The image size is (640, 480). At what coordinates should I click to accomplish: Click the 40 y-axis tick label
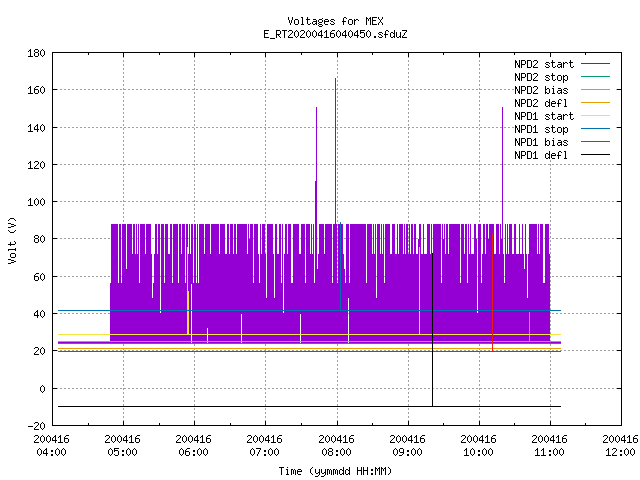[39, 314]
